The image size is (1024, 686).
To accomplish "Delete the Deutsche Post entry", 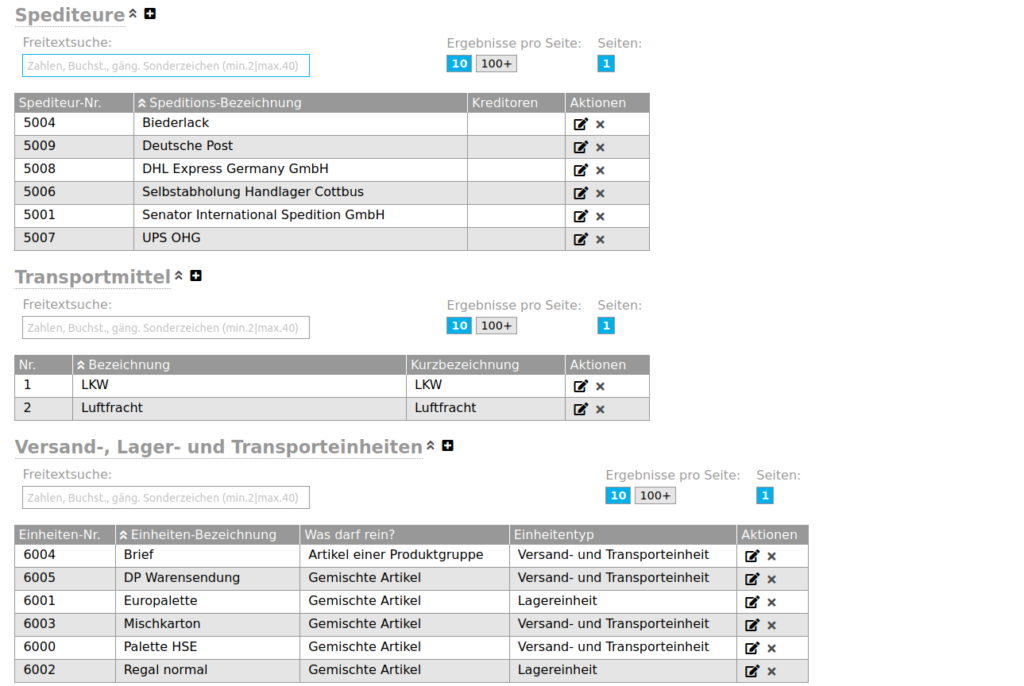I will tap(600, 148).
